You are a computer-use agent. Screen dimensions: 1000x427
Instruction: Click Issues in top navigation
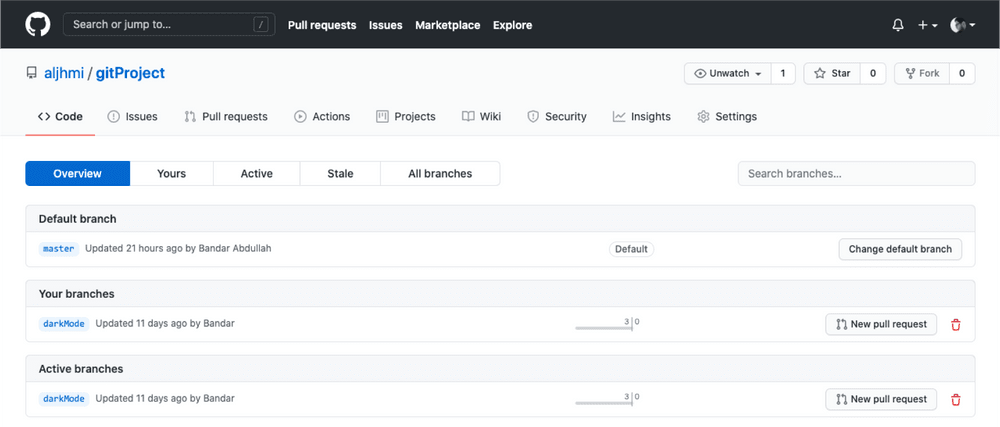pyautogui.click(x=386, y=25)
